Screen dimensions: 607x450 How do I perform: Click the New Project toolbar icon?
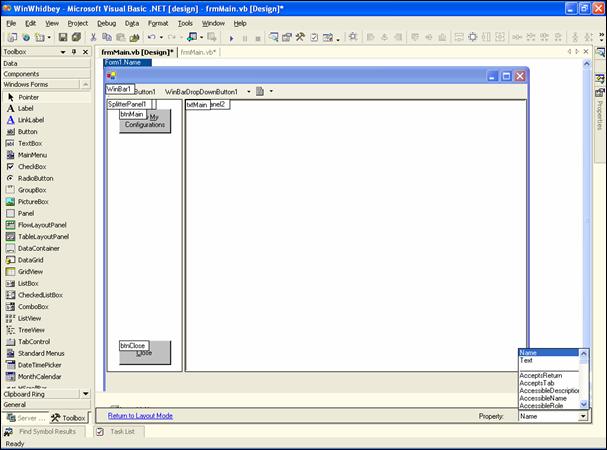click(12, 37)
